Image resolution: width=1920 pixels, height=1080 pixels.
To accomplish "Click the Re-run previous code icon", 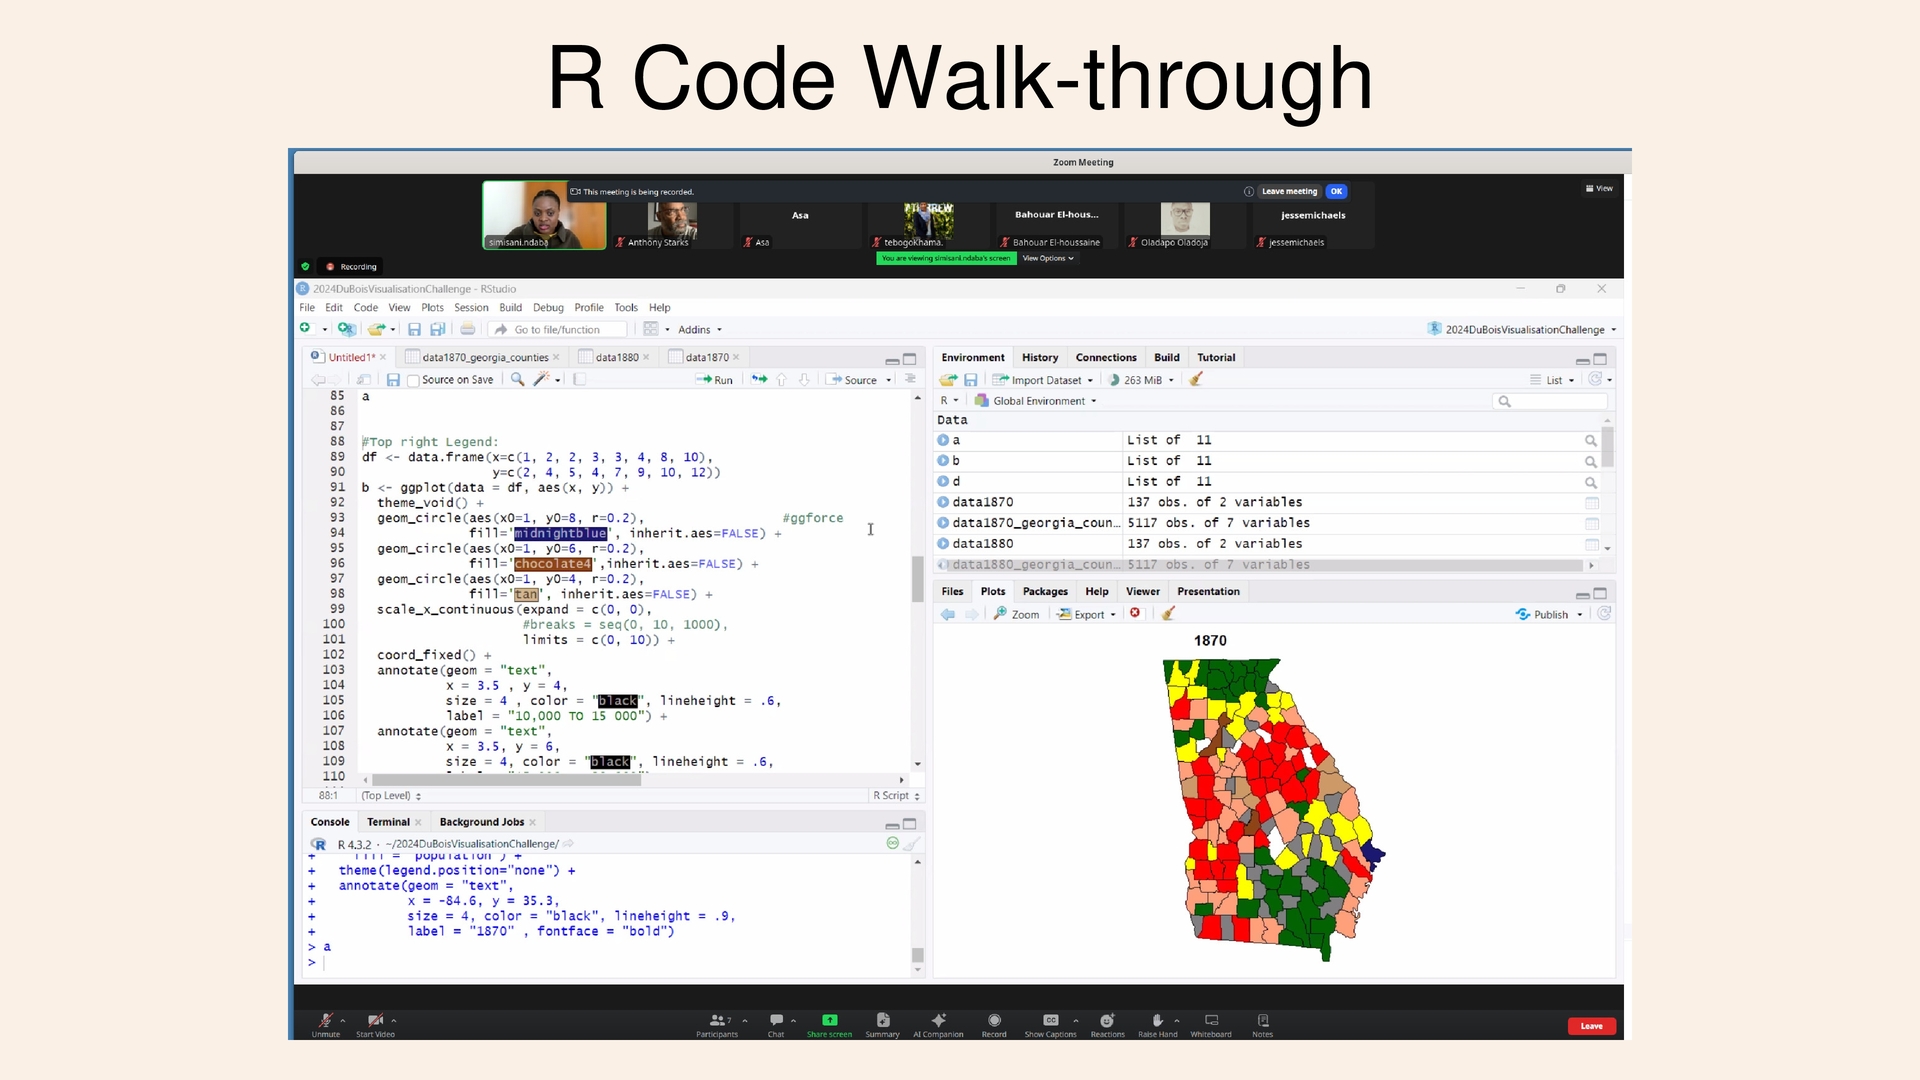I will (x=759, y=380).
